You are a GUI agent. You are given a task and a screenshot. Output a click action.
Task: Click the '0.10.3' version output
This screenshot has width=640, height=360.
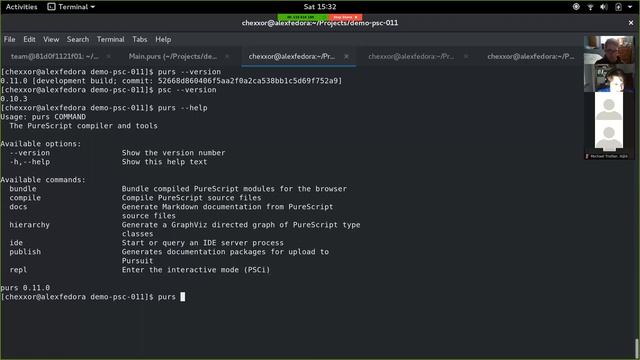coord(14,99)
